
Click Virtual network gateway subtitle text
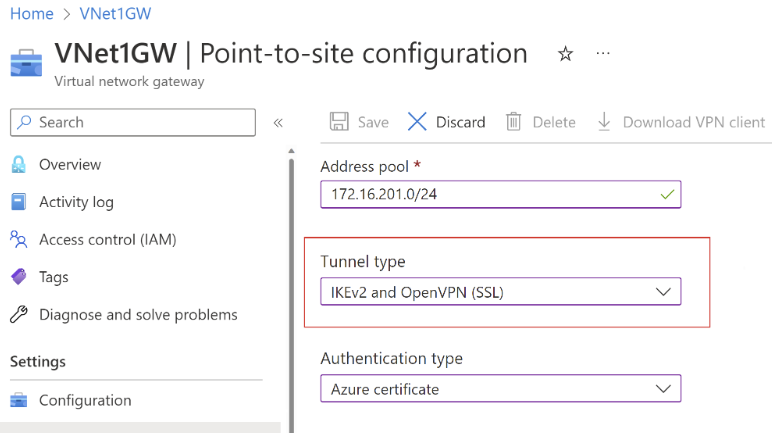point(129,81)
